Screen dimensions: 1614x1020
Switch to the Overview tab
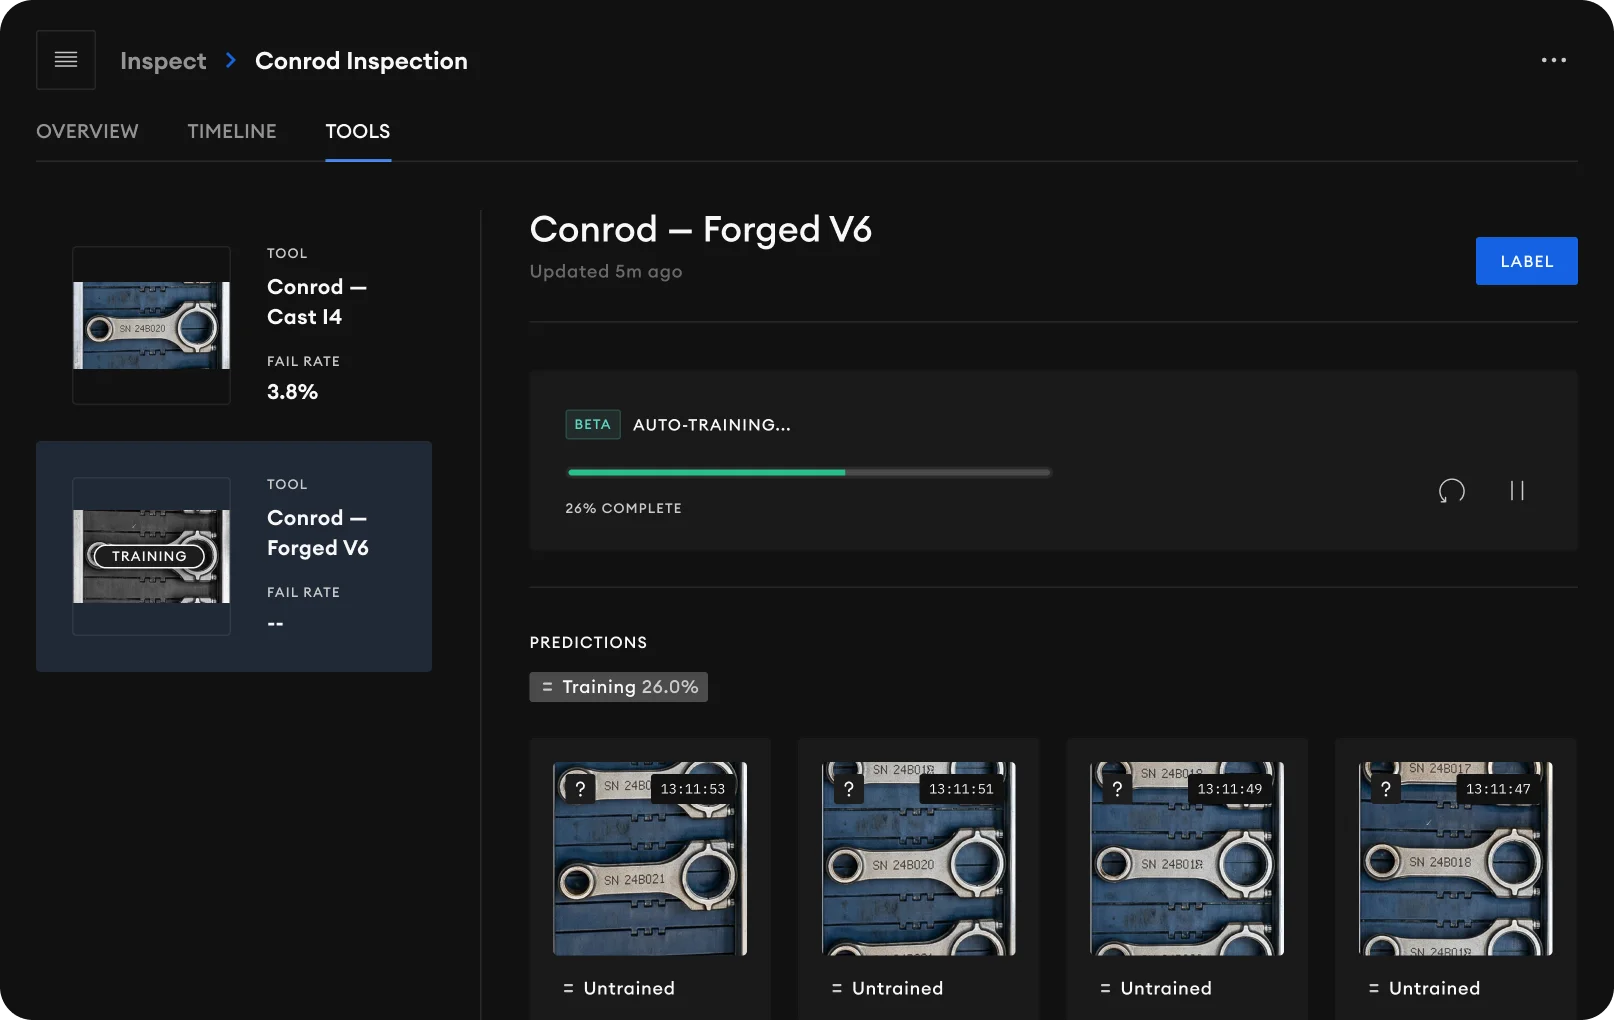point(87,131)
